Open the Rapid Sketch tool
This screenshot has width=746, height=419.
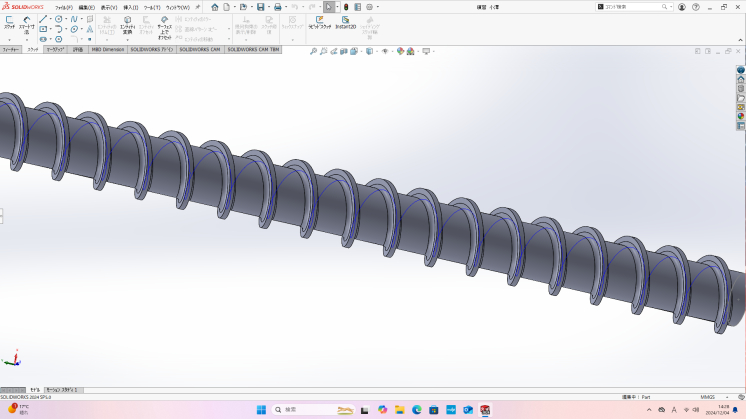(x=319, y=22)
